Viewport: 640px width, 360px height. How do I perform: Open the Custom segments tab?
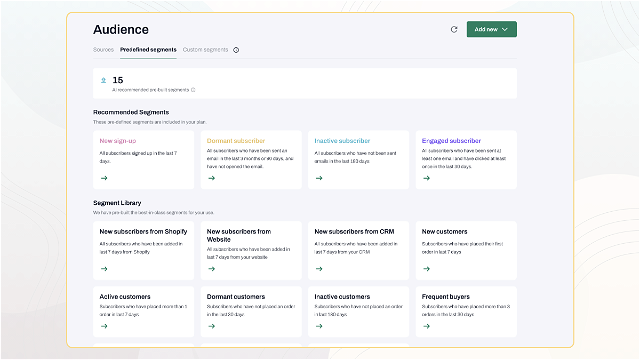tap(205, 49)
